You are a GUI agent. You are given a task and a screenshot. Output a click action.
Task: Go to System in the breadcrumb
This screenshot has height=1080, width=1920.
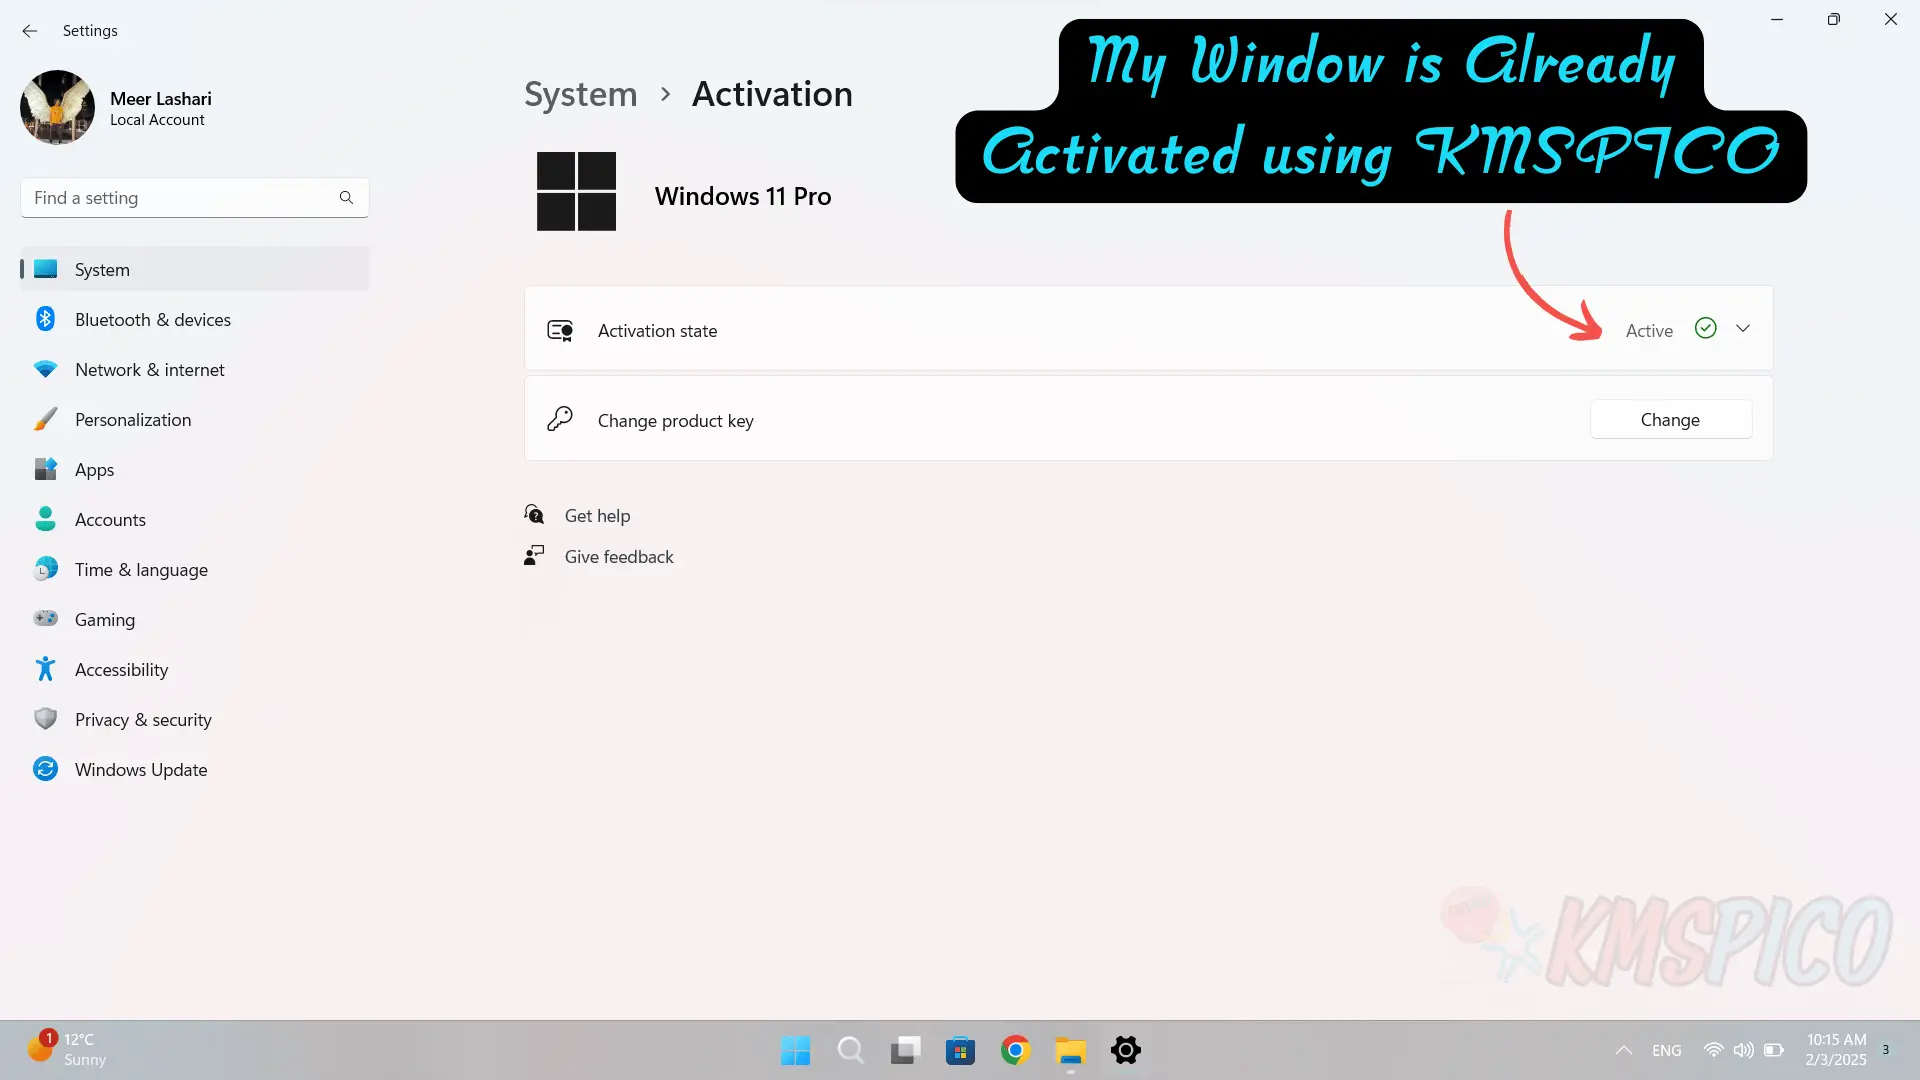point(580,94)
